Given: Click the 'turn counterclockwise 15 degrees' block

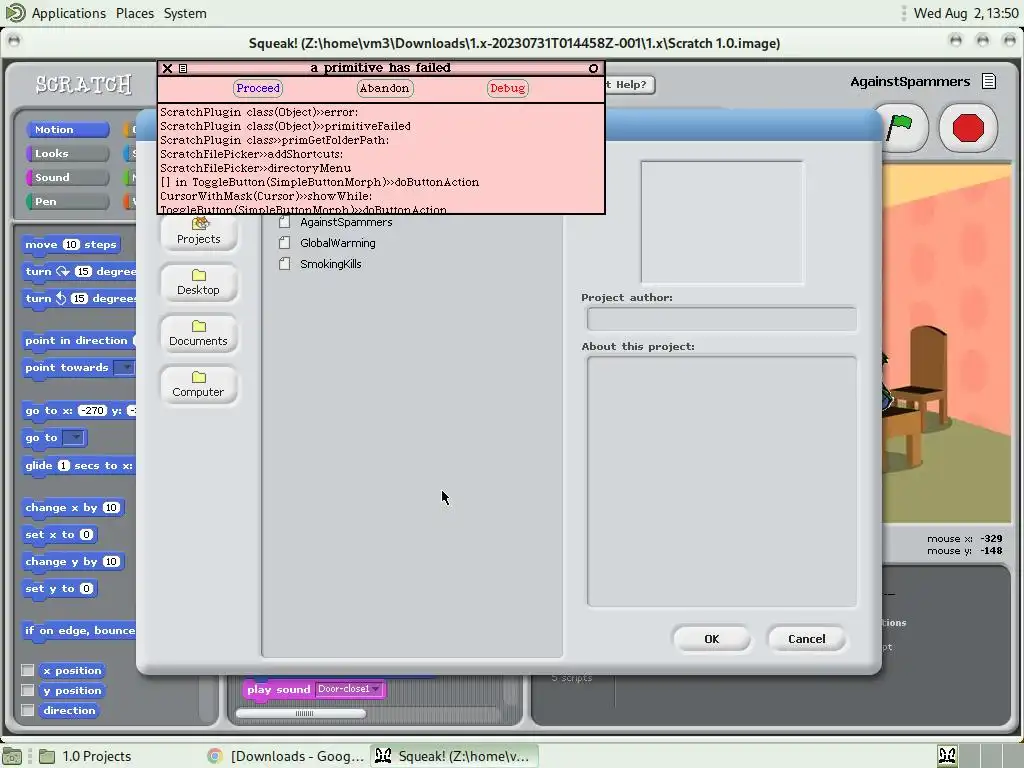Looking at the screenshot, I should tap(78, 299).
